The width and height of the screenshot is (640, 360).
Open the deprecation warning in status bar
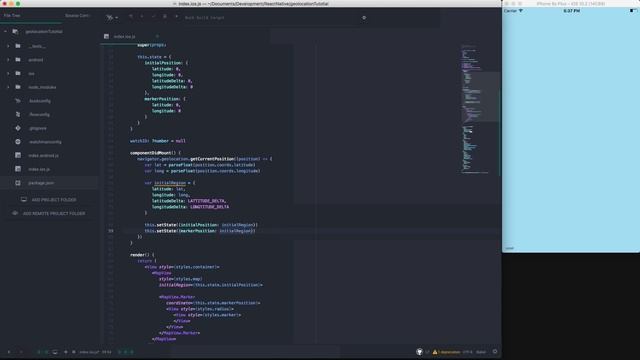(x=446, y=352)
